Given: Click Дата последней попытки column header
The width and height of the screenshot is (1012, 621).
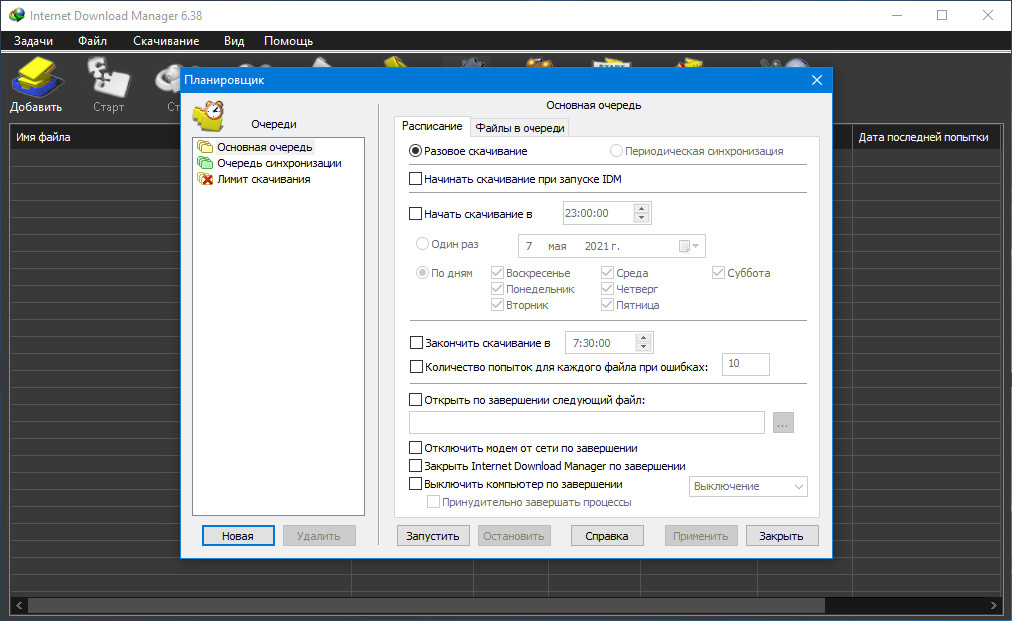Looking at the screenshot, I should [926, 137].
